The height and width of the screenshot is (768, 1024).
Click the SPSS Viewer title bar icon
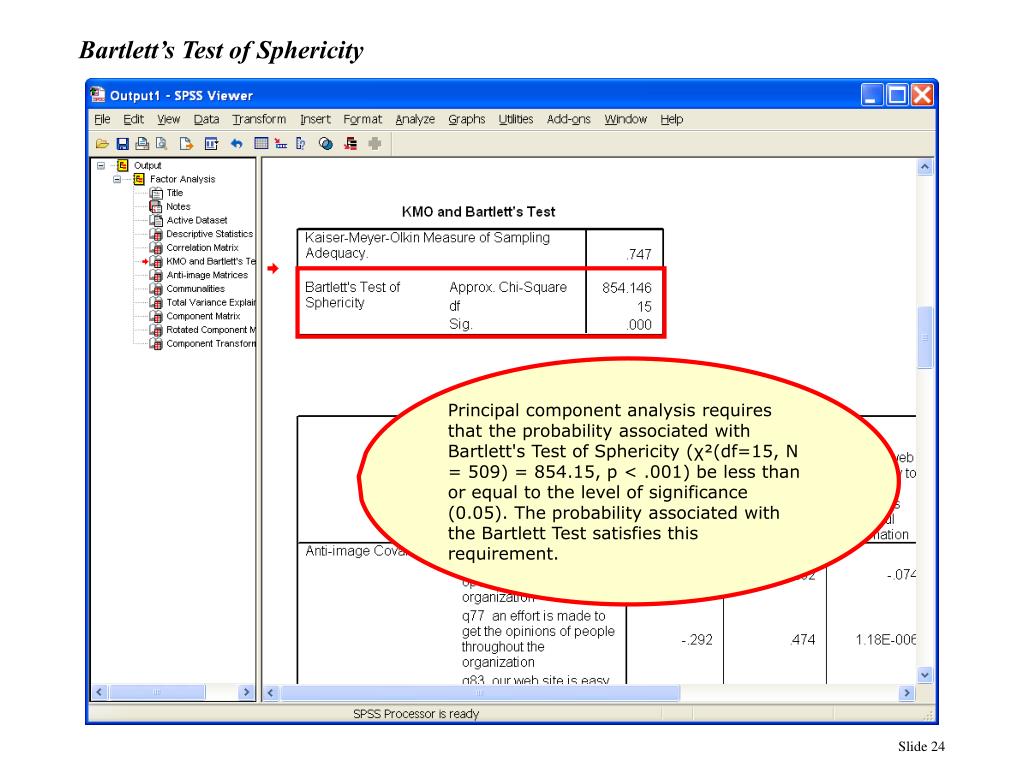click(98, 95)
